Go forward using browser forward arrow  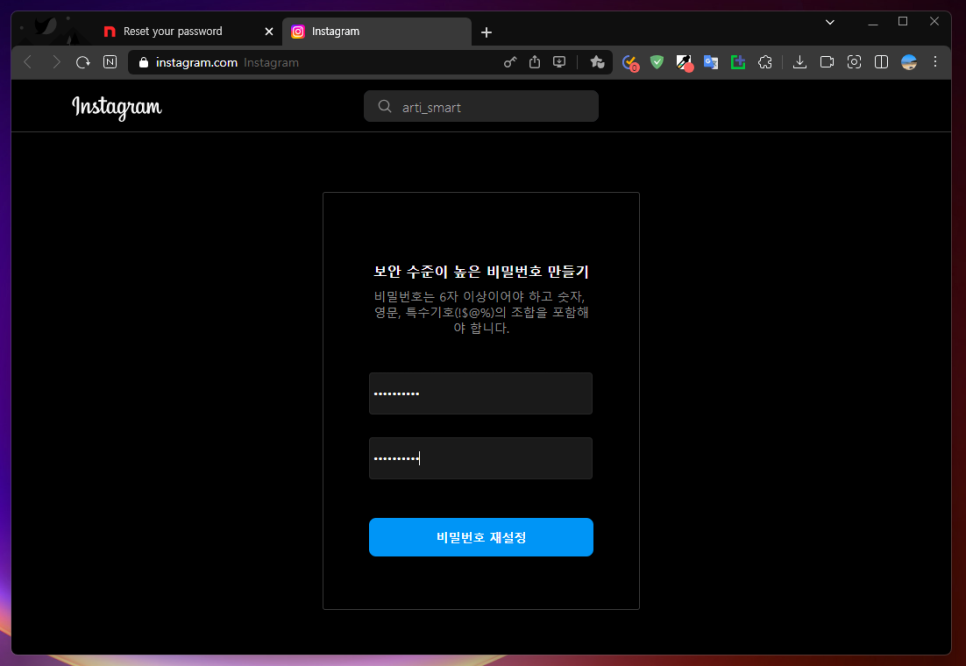click(56, 62)
